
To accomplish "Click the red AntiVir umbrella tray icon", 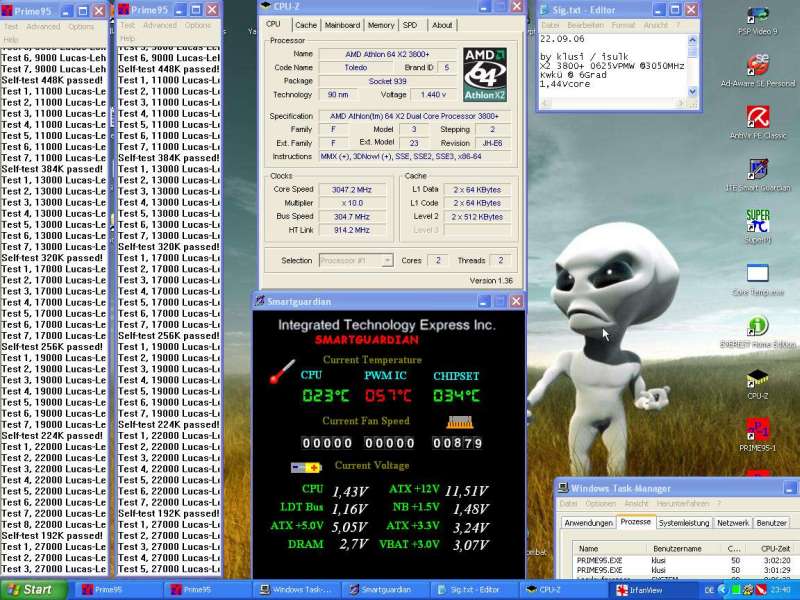I will pos(761,590).
